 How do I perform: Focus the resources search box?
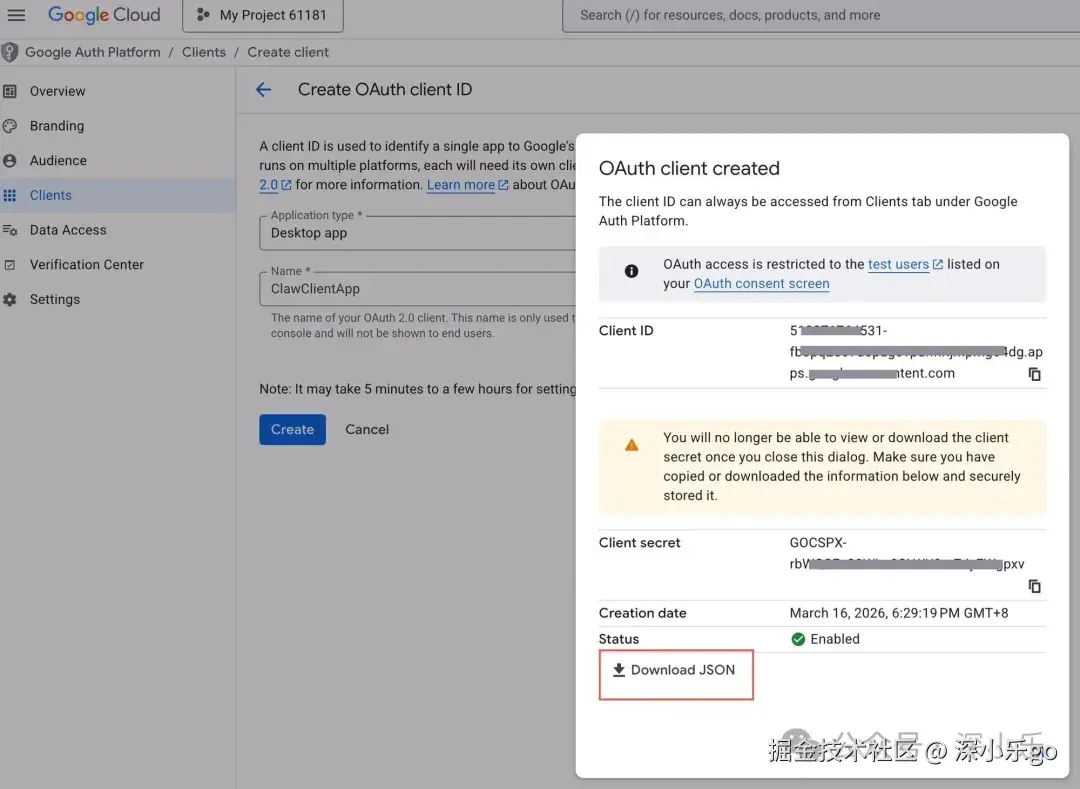821,15
